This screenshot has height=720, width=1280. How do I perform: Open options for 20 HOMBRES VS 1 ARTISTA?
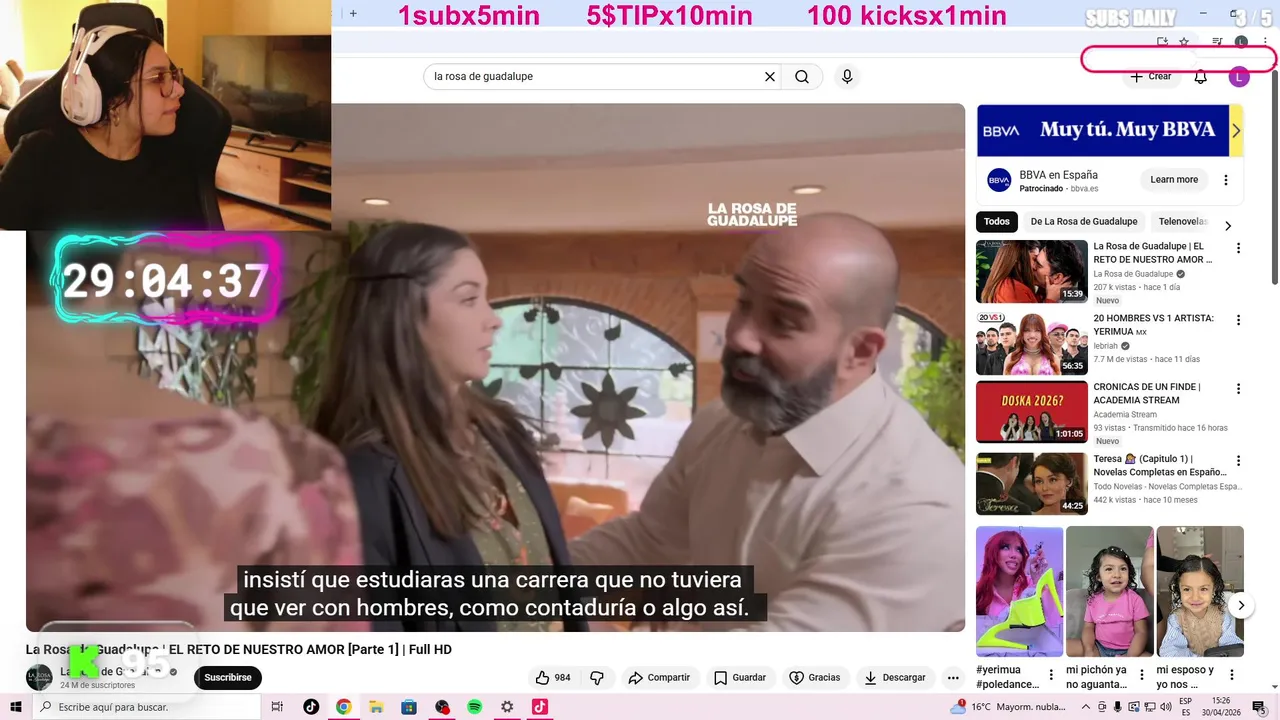1238,320
